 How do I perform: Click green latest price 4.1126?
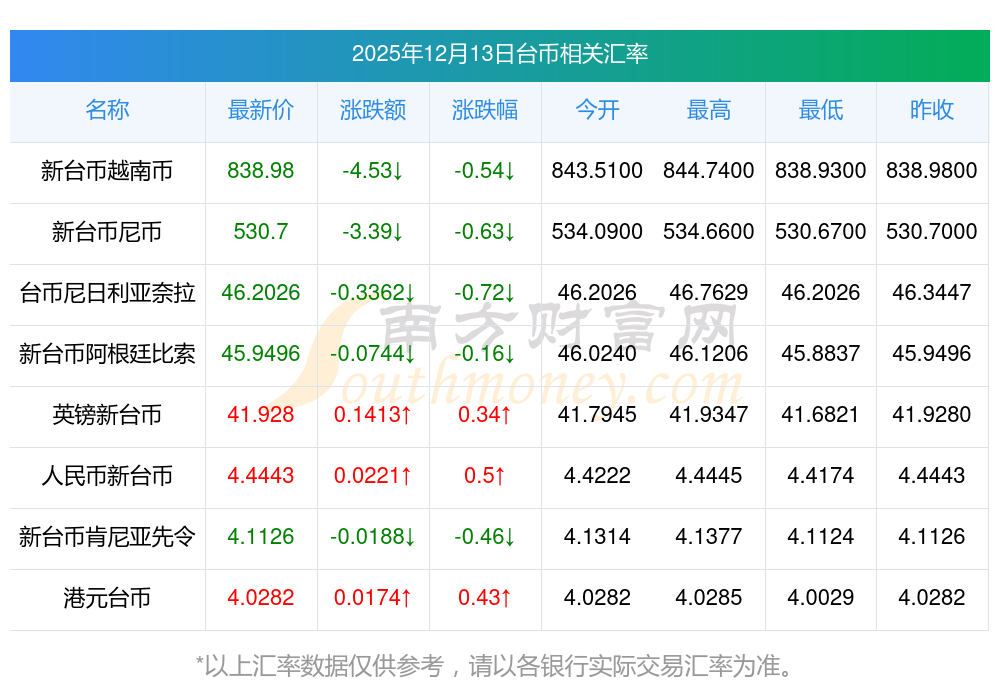261,536
